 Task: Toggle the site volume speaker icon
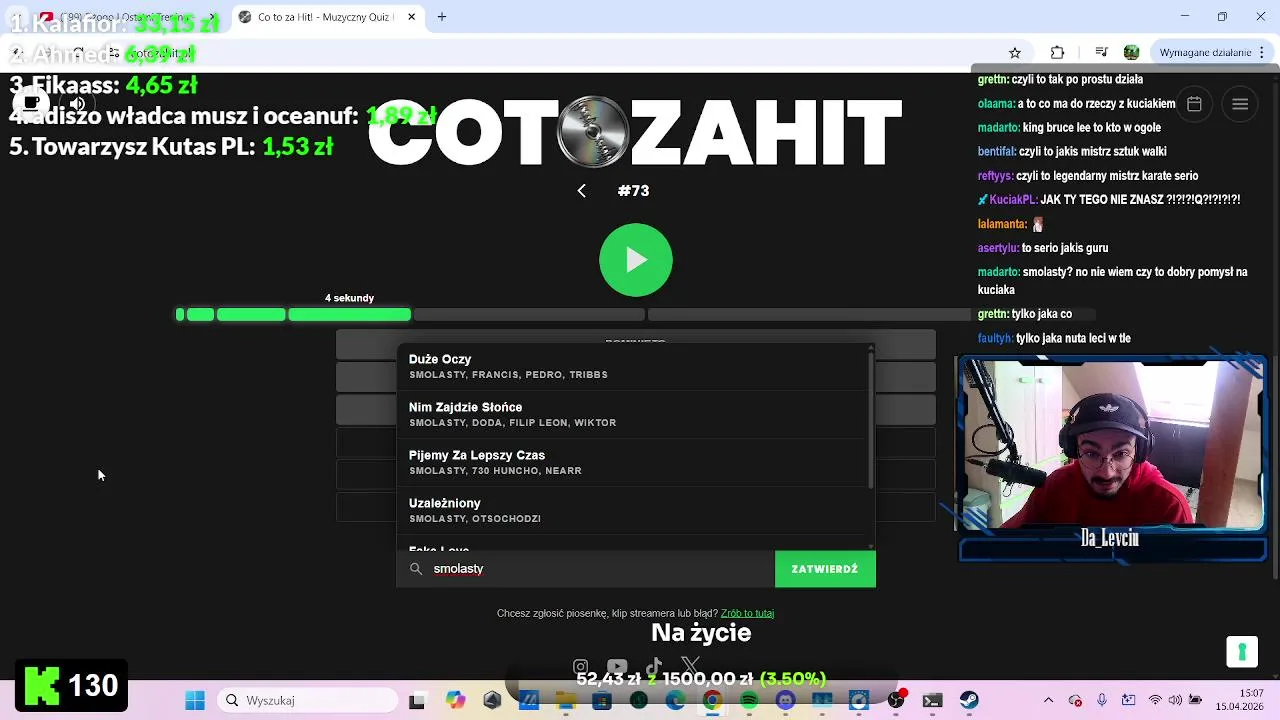(x=77, y=104)
